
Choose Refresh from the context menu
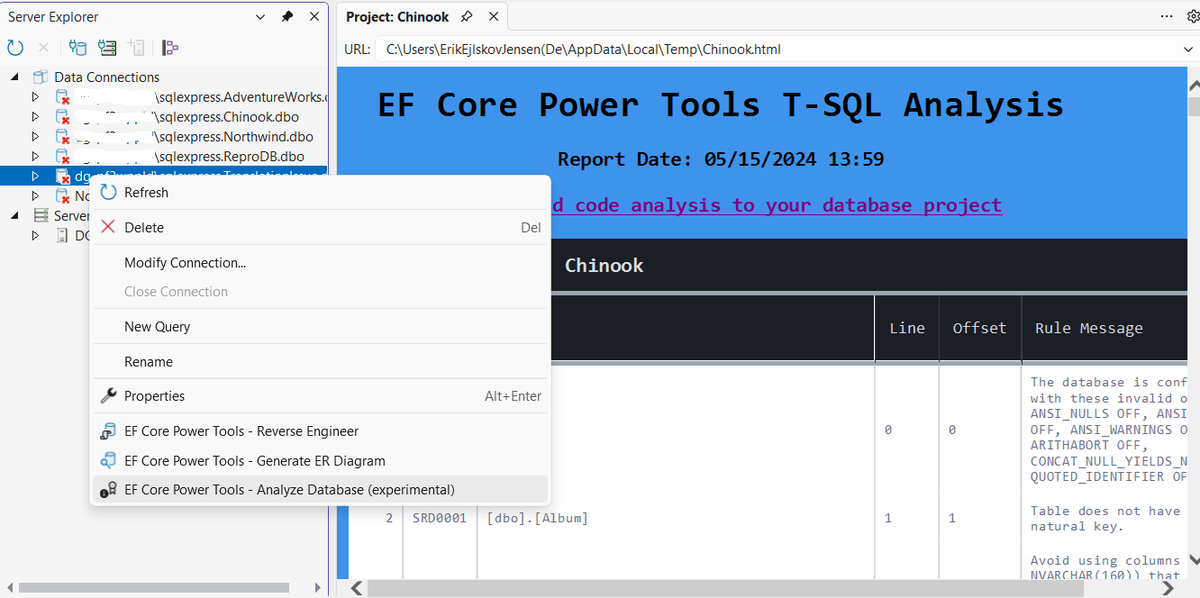click(x=320, y=192)
